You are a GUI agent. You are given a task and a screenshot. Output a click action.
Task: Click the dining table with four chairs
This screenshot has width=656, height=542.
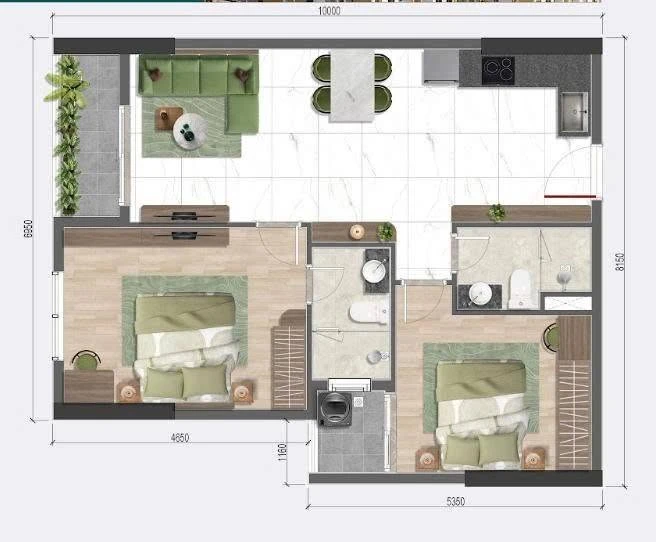click(352, 86)
